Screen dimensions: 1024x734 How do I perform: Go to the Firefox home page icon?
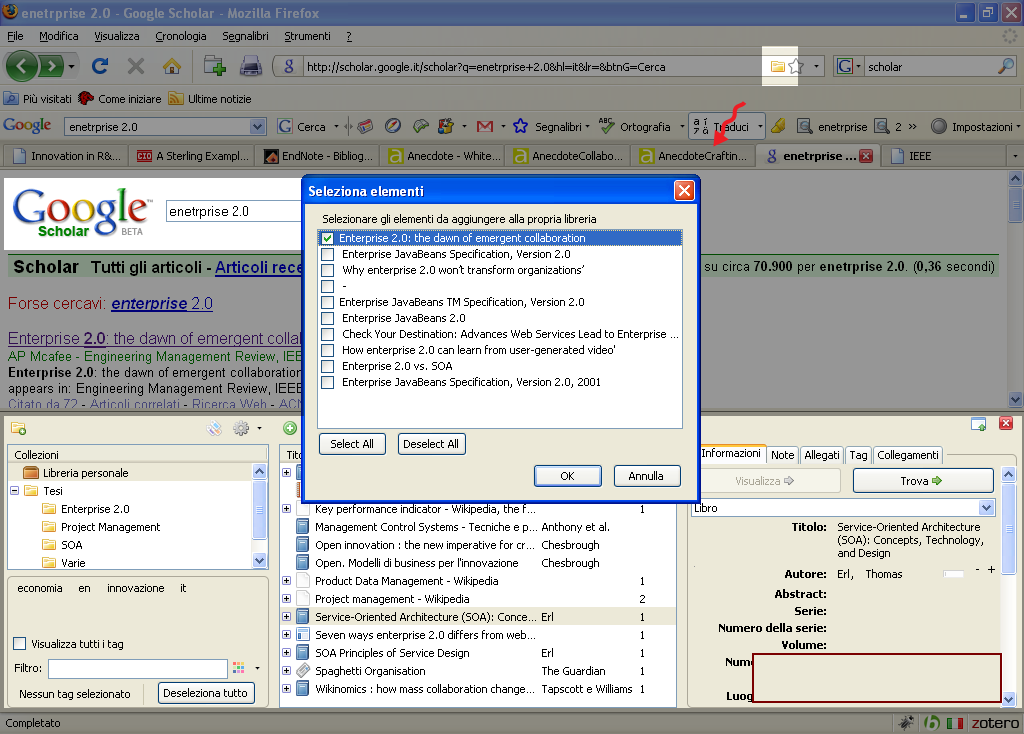172,66
